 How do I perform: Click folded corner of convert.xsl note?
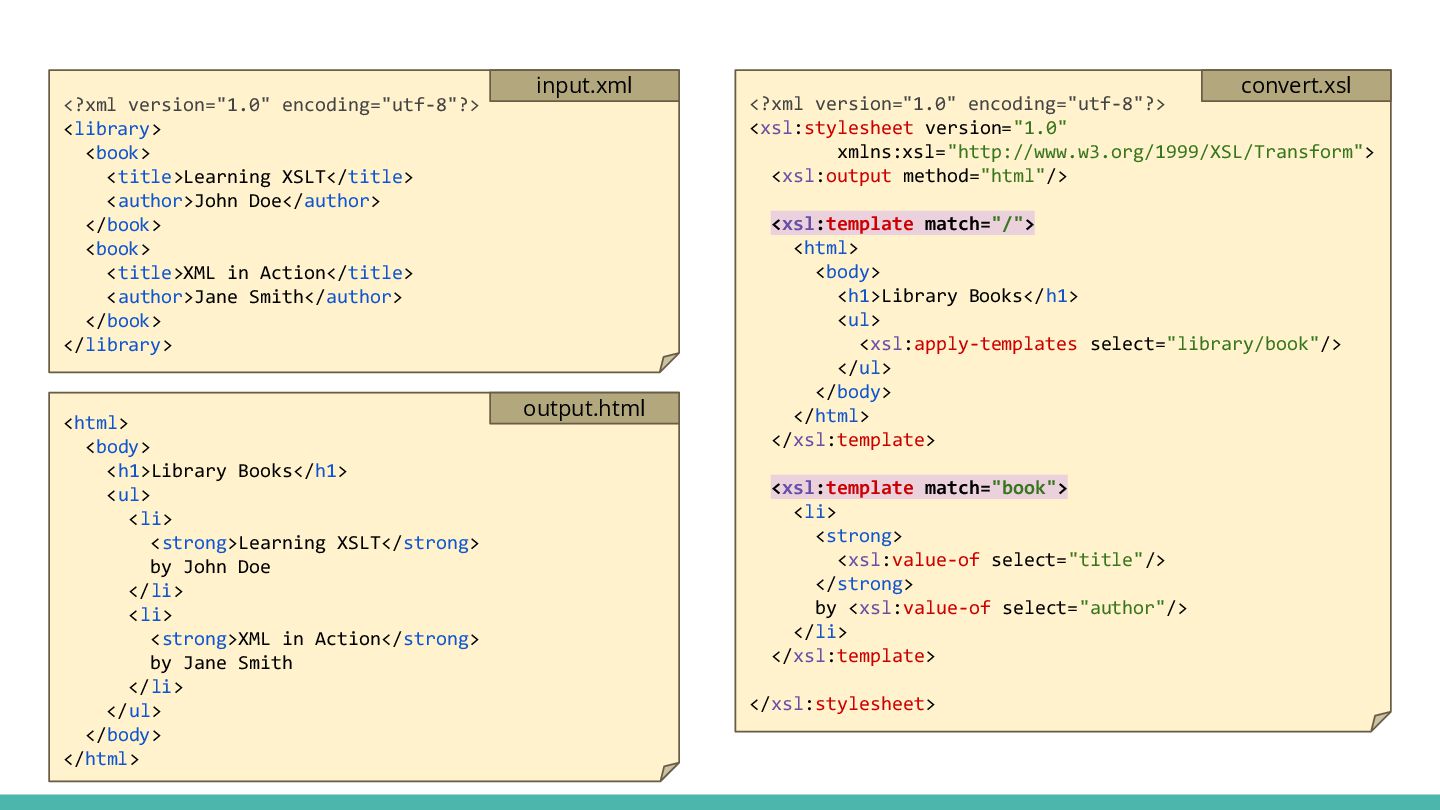click(1380, 721)
